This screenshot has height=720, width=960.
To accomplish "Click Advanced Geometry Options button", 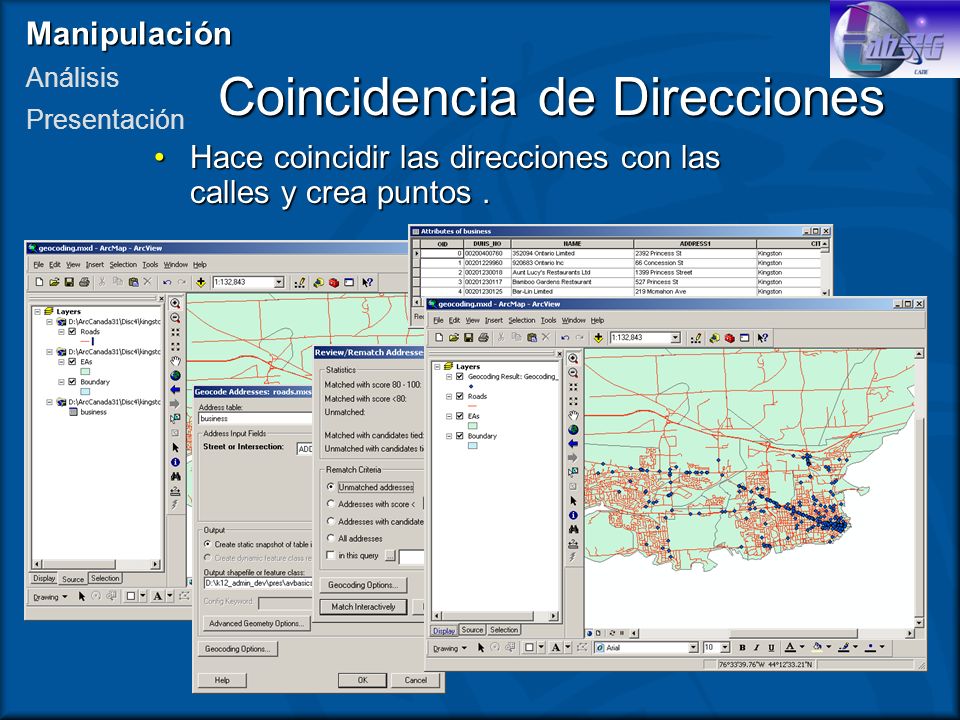I will point(257,623).
